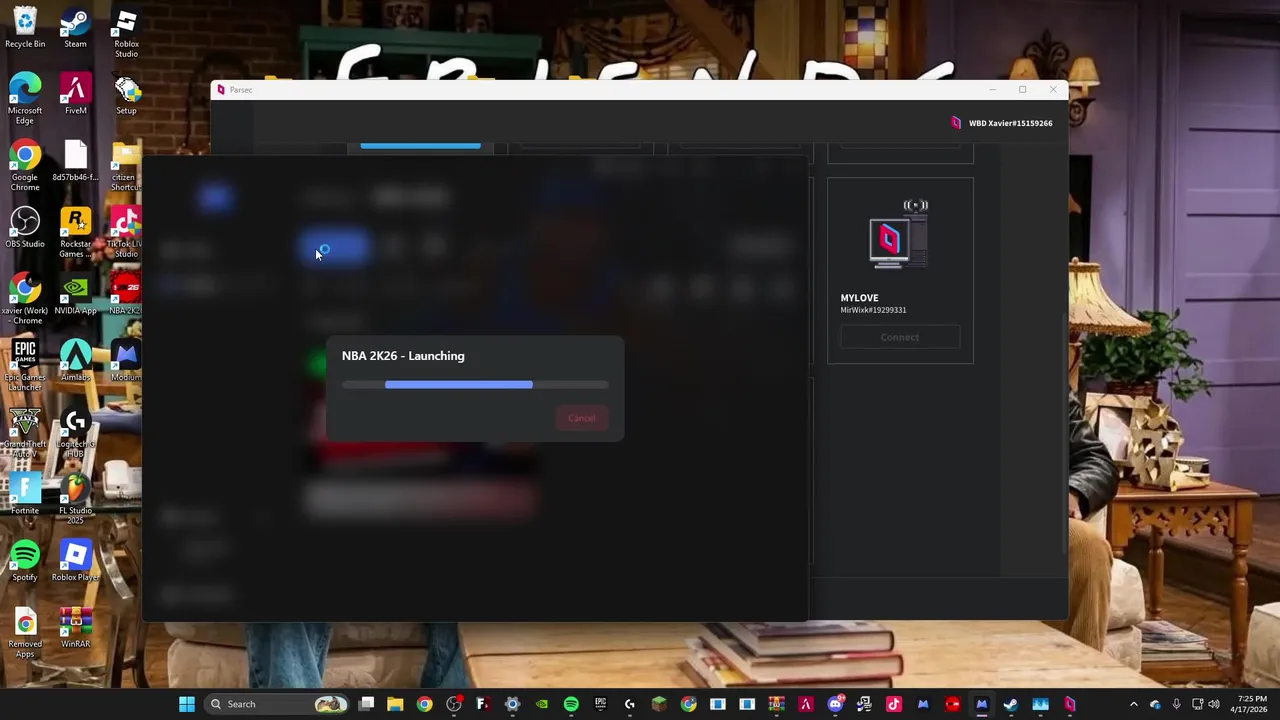The height and width of the screenshot is (720, 1280).
Task: Select the Epic Games Launcher desktop icon
Action: coord(25,366)
